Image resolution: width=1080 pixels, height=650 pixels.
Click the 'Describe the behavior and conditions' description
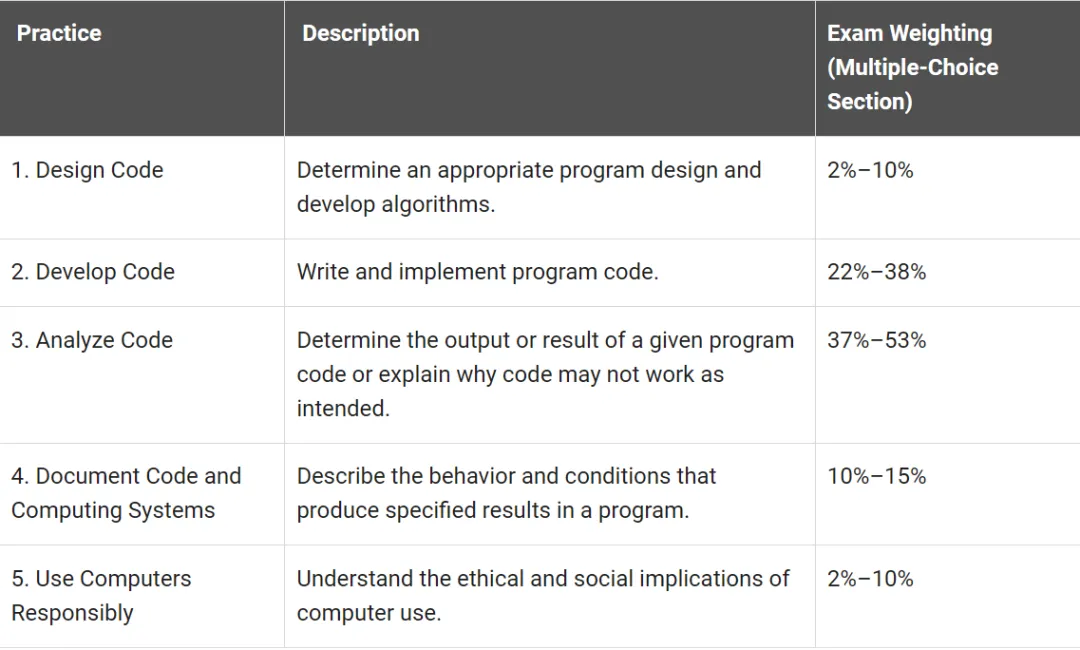click(506, 493)
